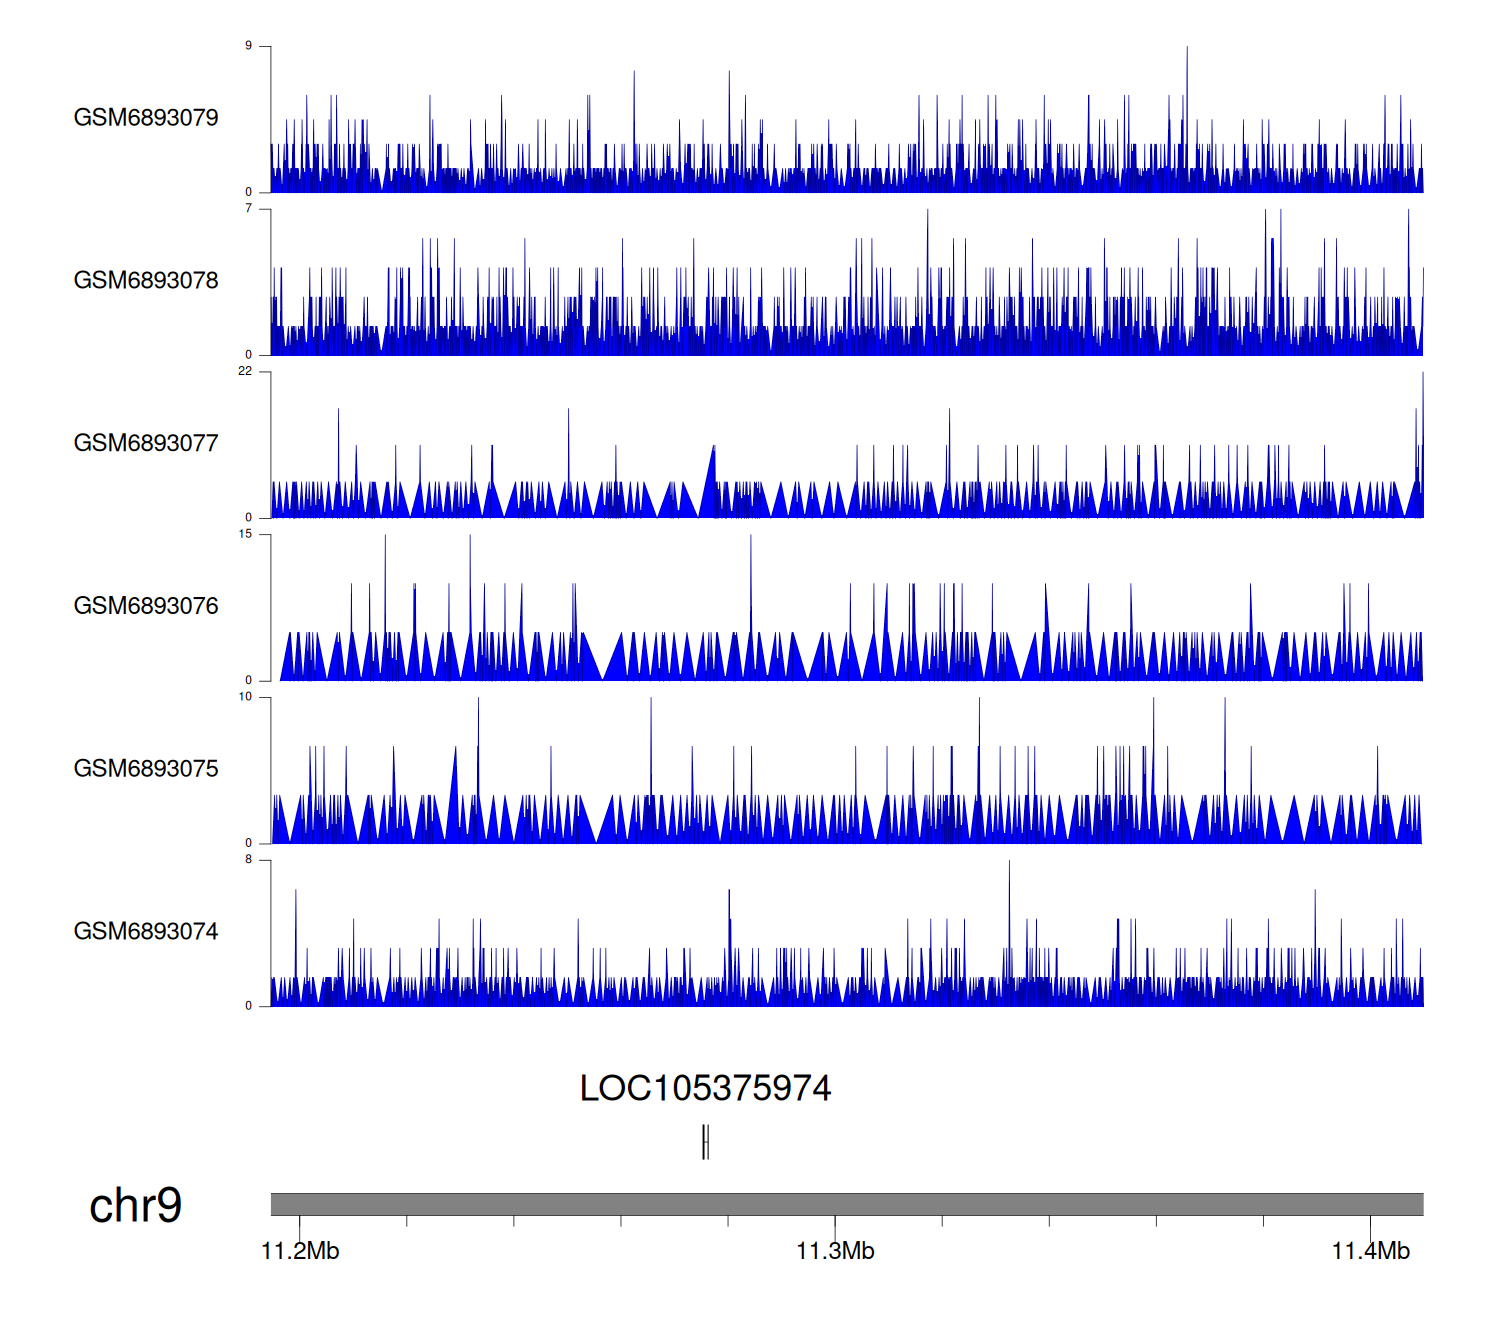
Task: Click the gene marker below LOC105375974
Action: click(x=706, y=1142)
